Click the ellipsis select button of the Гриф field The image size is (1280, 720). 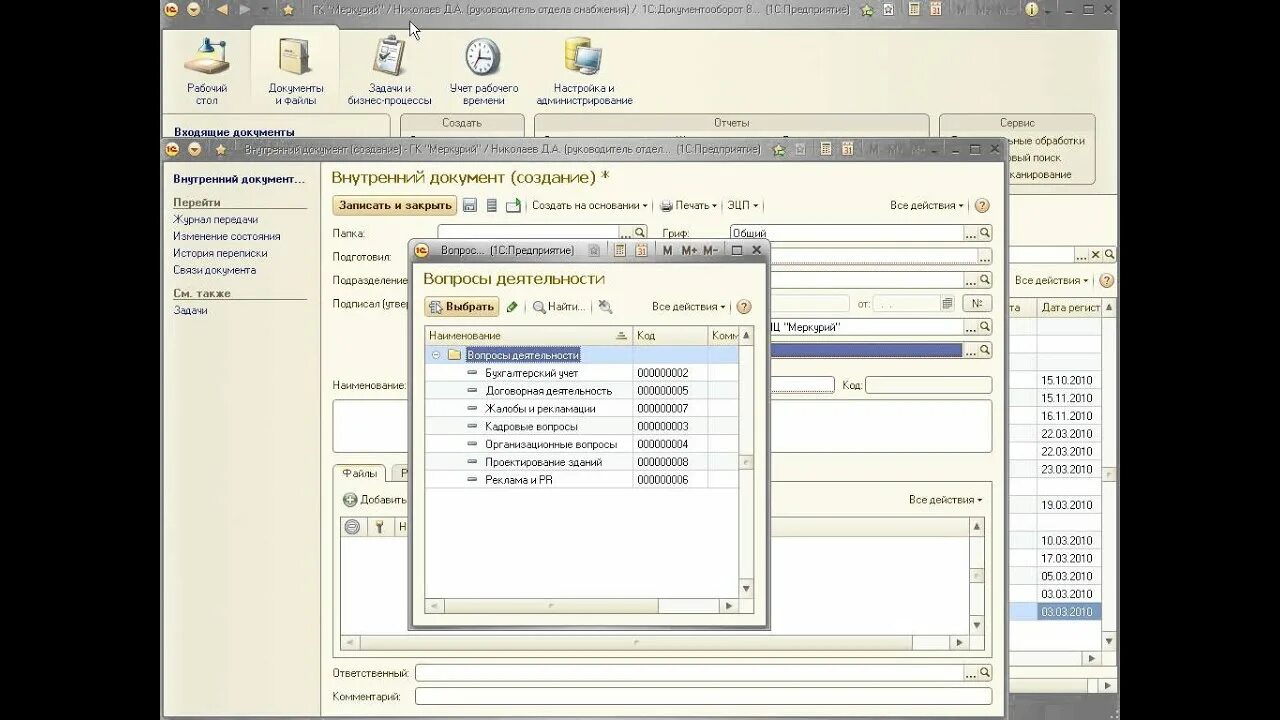(970, 233)
